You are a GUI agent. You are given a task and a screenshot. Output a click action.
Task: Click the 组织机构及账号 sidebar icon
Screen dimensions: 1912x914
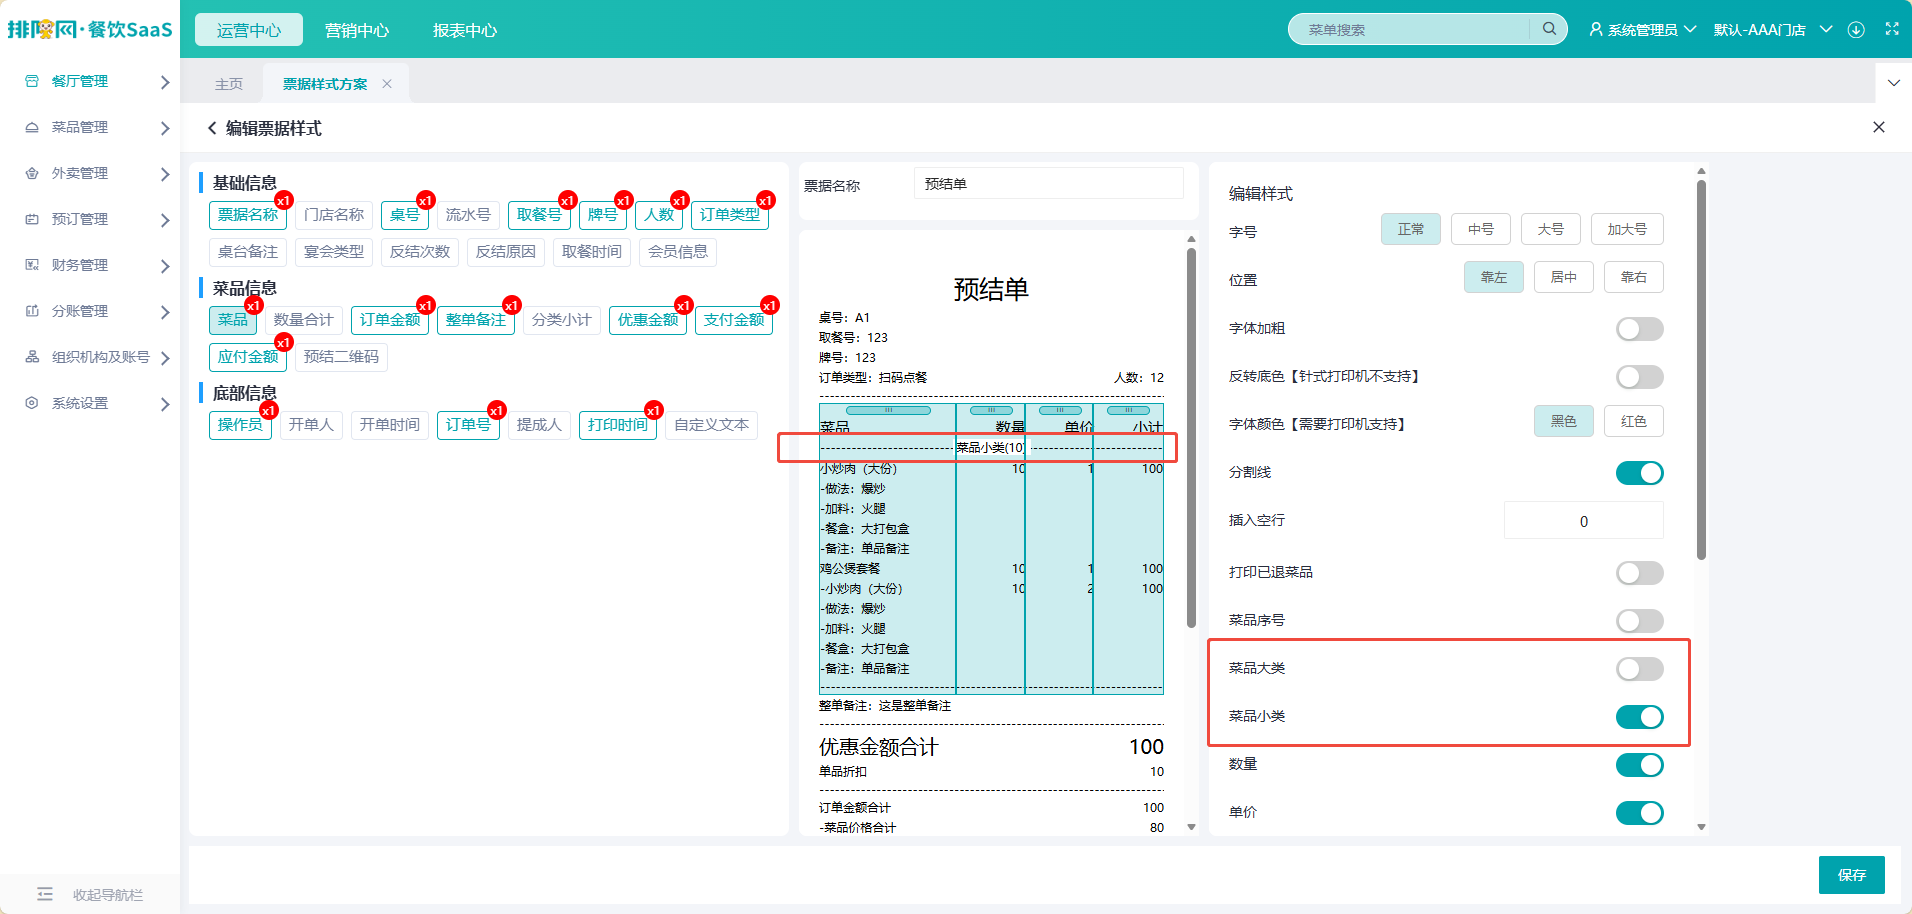(32, 357)
